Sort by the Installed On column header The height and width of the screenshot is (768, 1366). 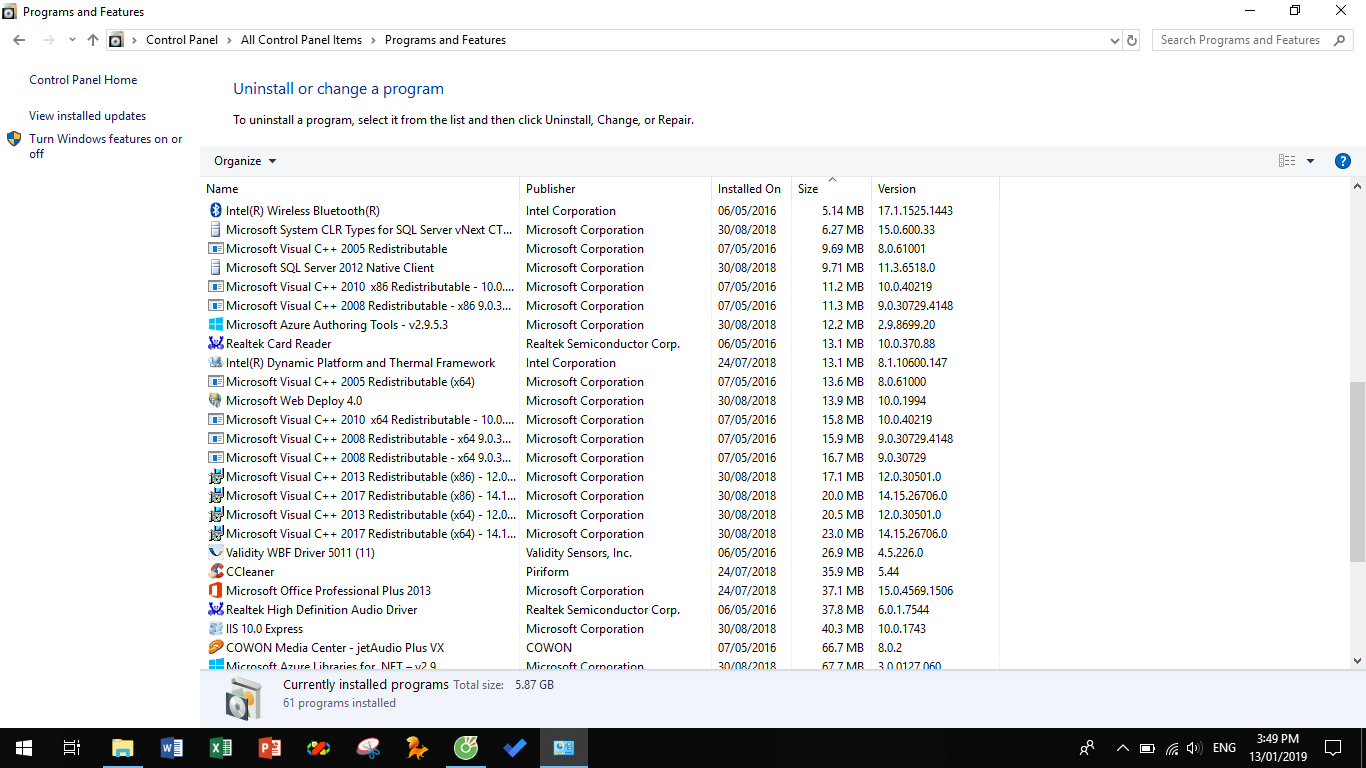coord(751,189)
